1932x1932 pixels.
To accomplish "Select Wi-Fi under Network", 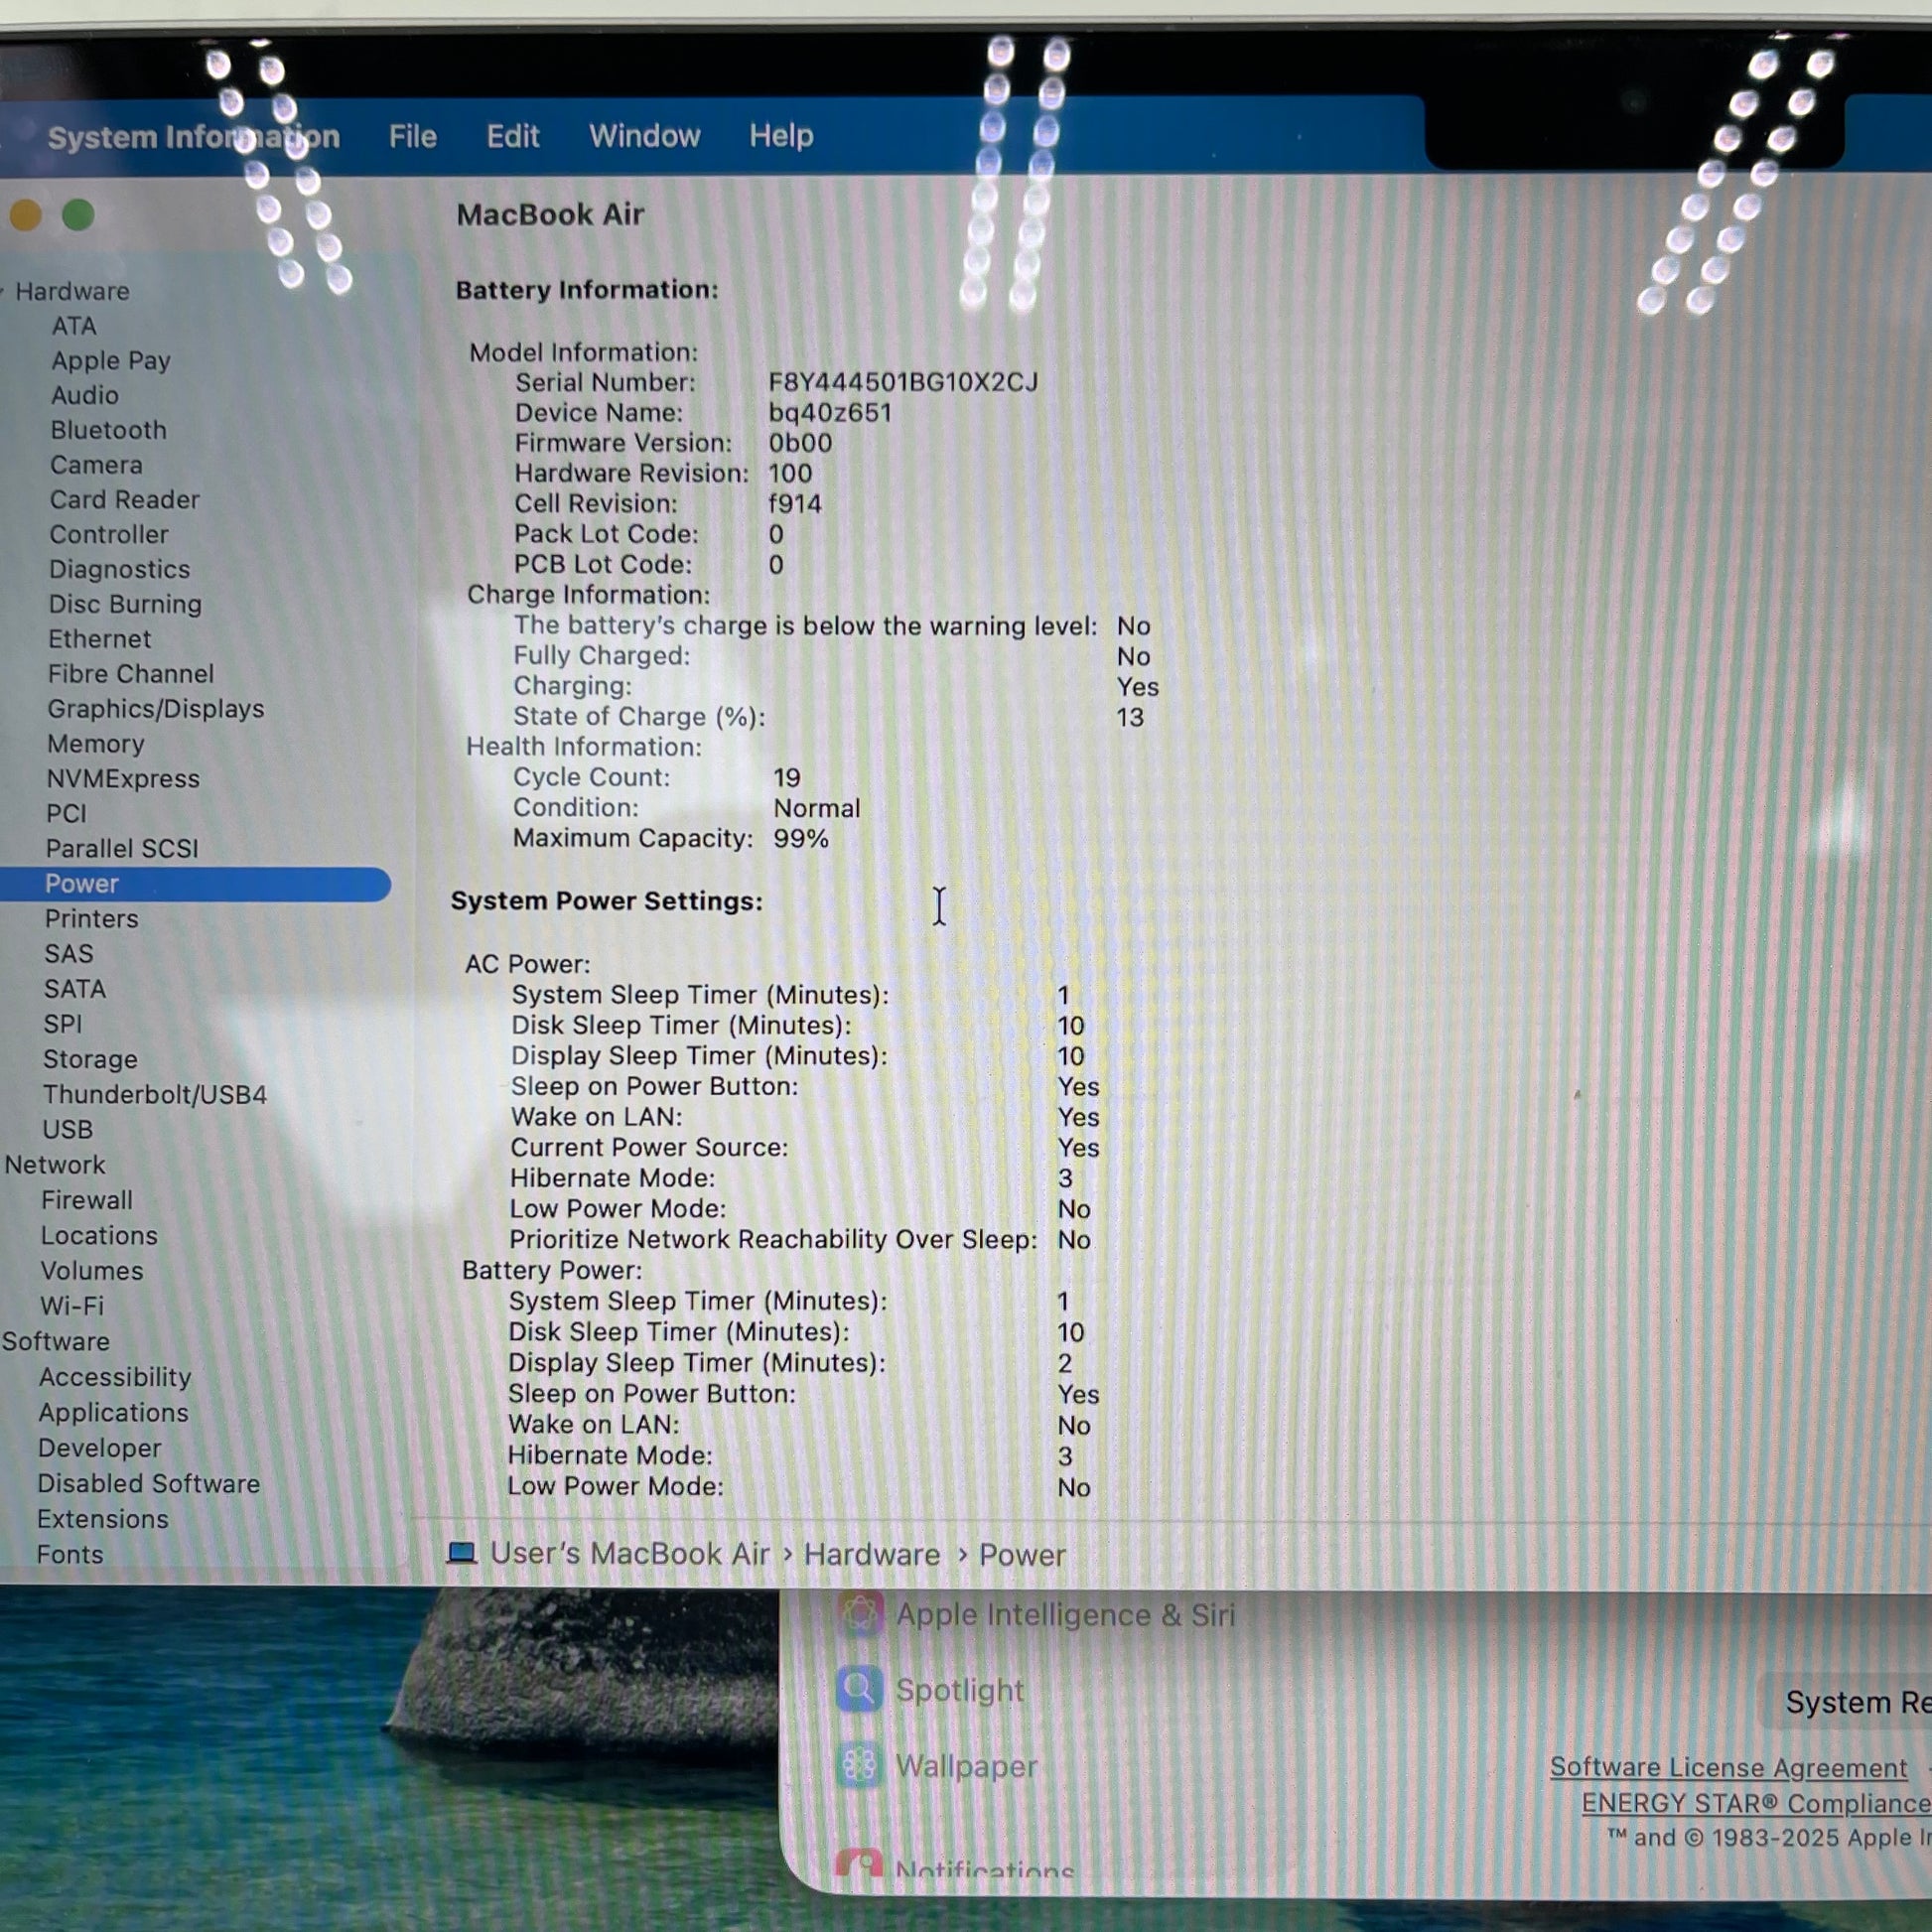I will [72, 1306].
